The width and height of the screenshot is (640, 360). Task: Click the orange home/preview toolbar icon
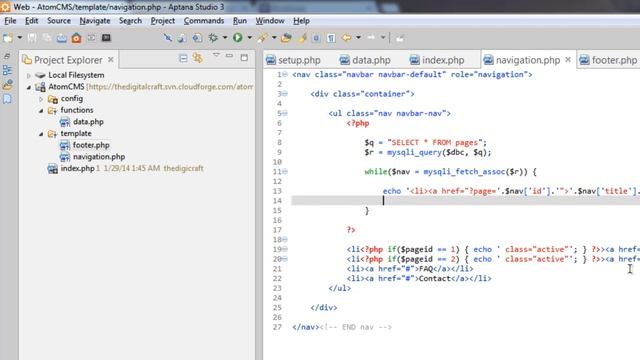pos(76,38)
